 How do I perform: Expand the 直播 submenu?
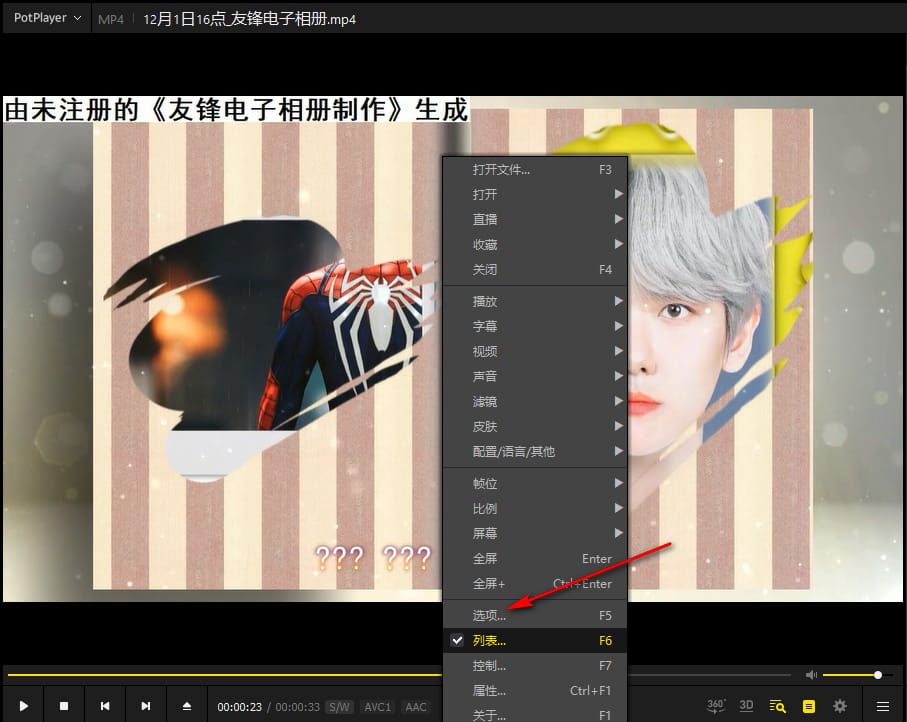click(x=535, y=219)
